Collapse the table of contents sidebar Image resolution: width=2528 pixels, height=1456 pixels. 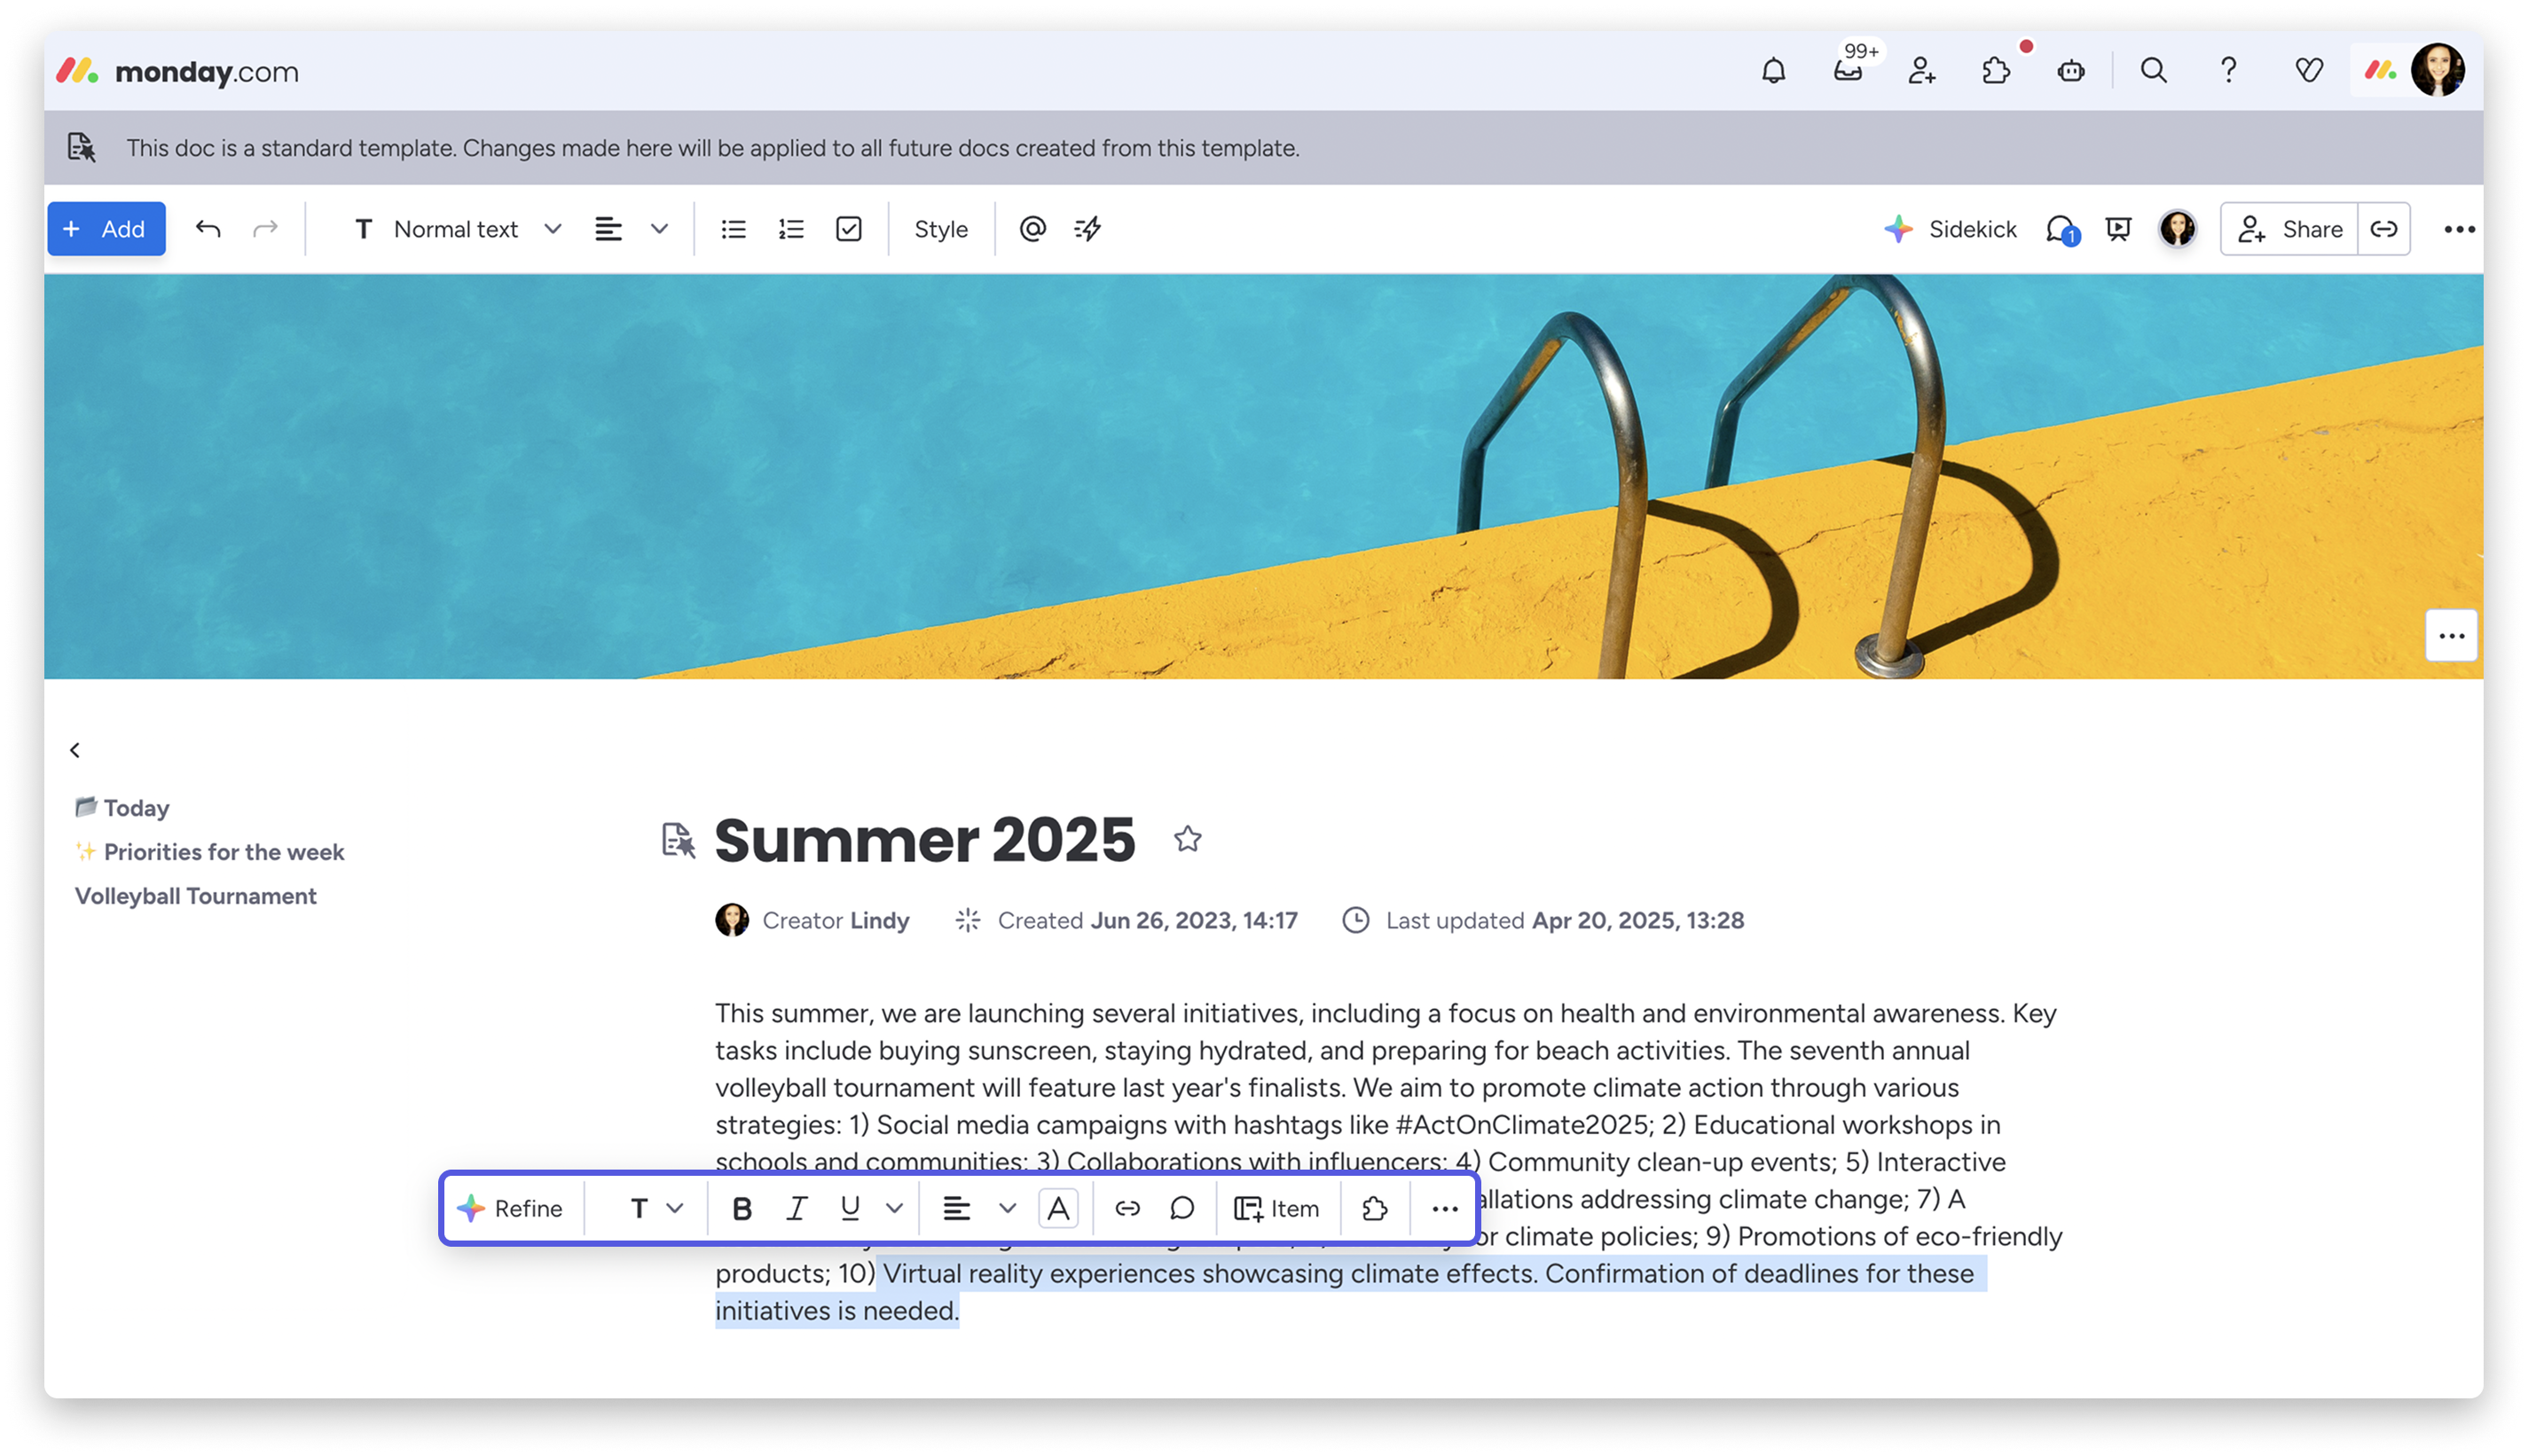75,750
